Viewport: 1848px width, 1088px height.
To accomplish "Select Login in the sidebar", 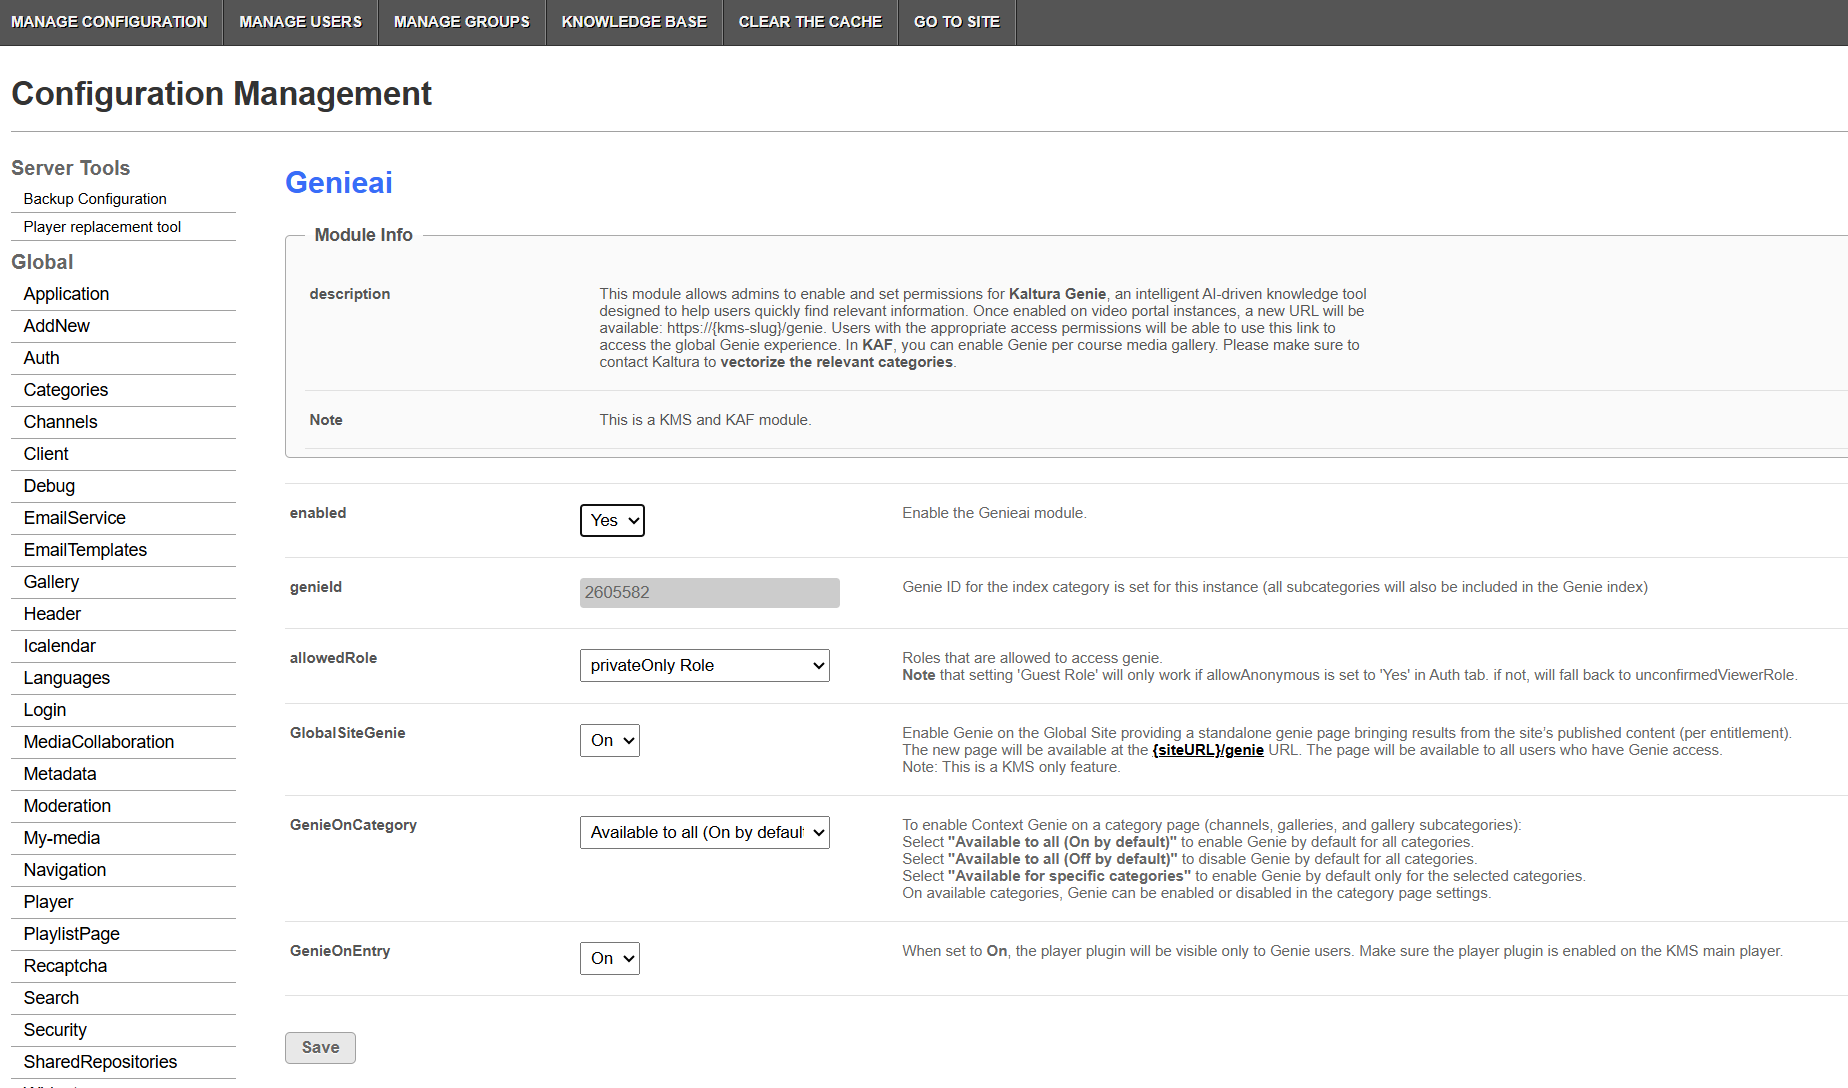I will (x=45, y=710).
